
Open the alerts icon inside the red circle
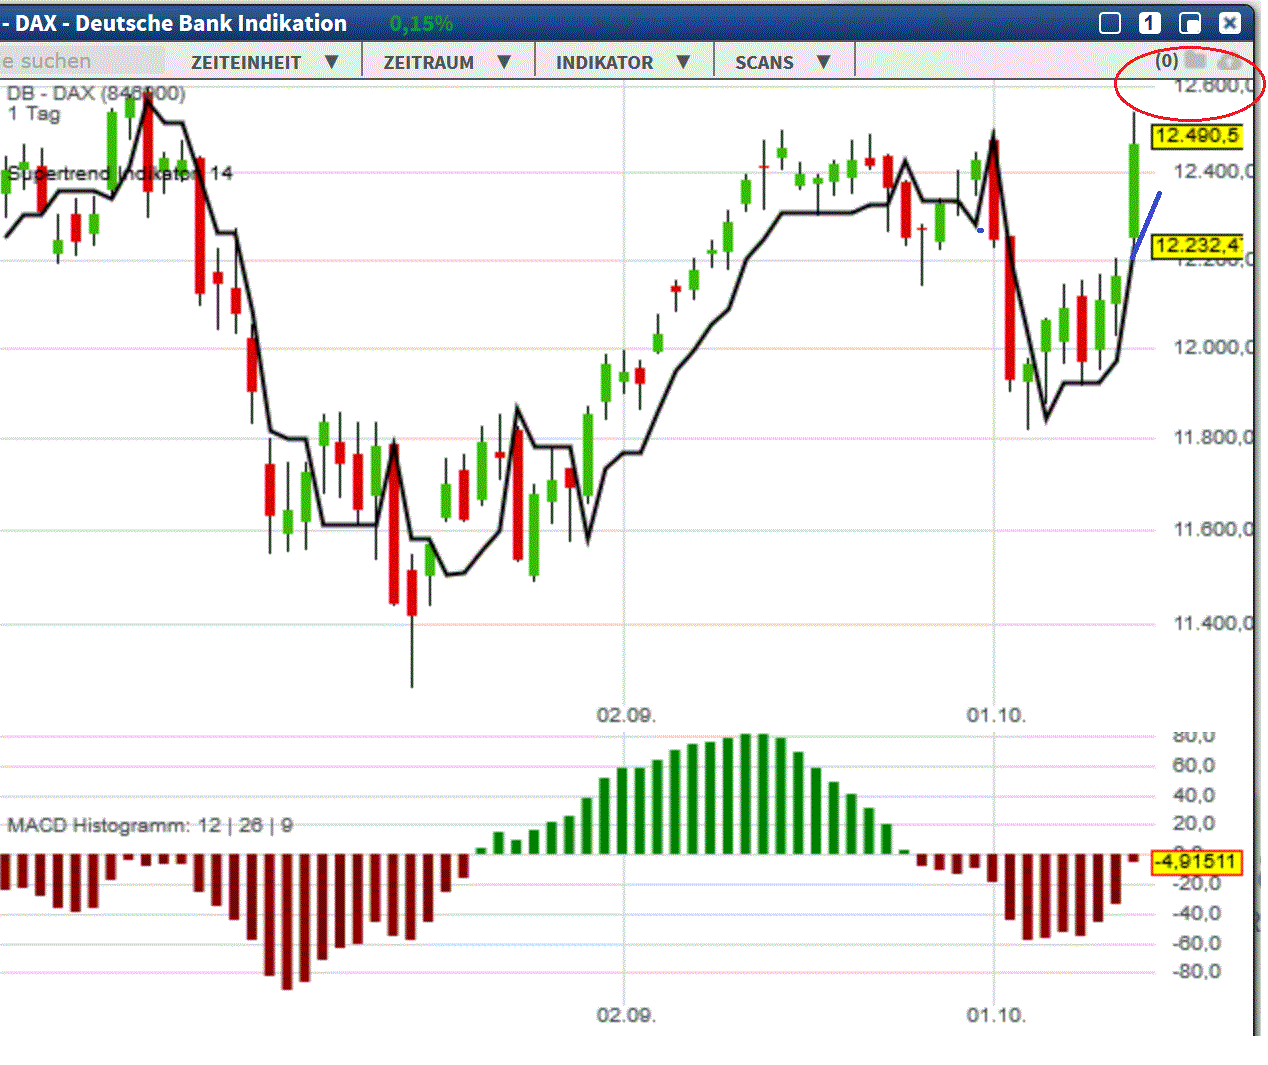(x=1229, y=60)
